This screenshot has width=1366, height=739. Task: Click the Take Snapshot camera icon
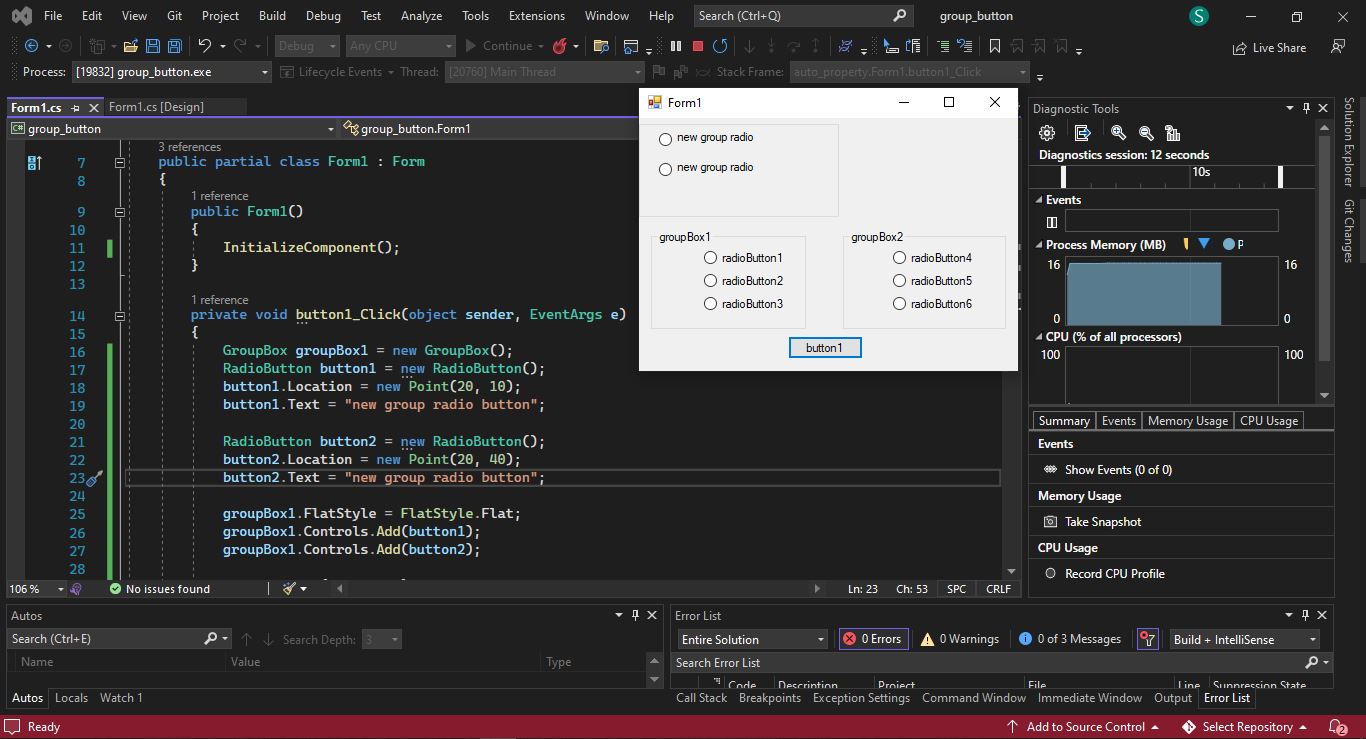click(x=1050, y=522)
